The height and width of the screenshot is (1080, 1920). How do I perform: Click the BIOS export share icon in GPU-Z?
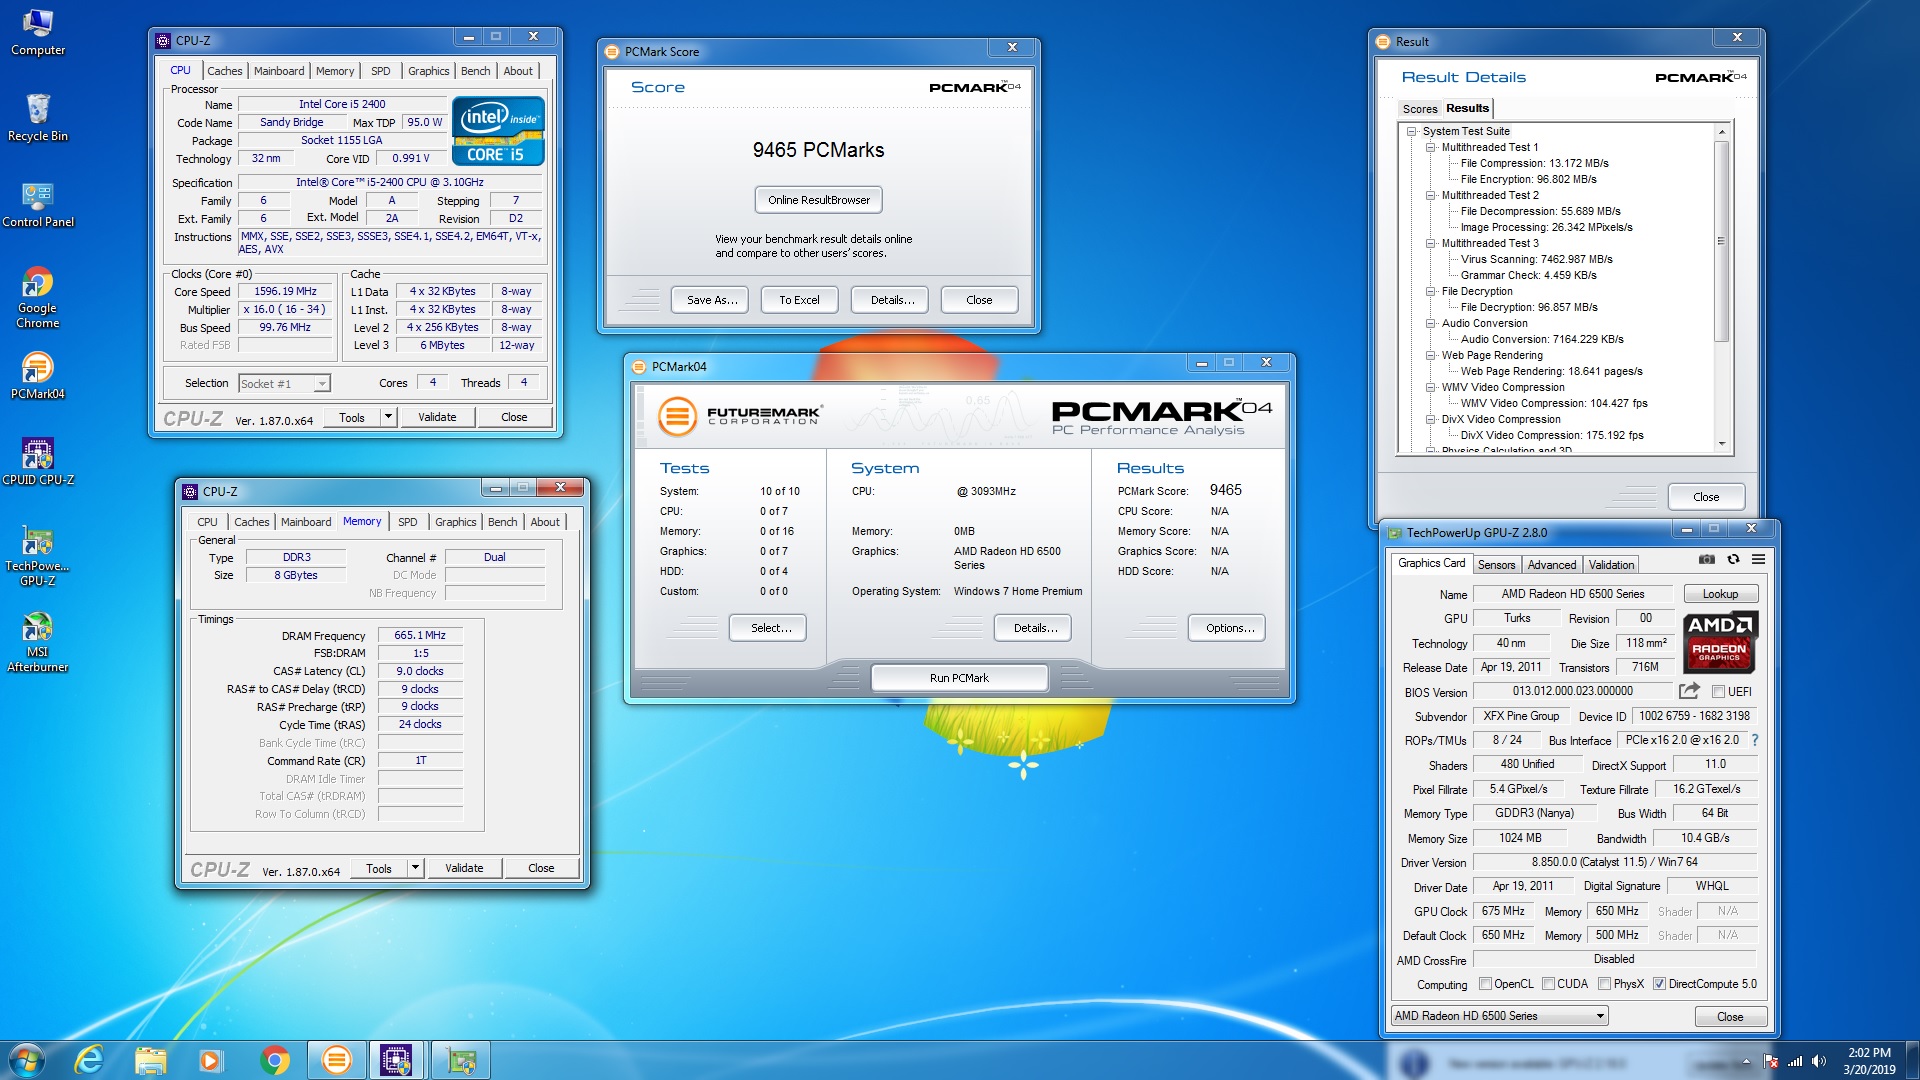1689,691
